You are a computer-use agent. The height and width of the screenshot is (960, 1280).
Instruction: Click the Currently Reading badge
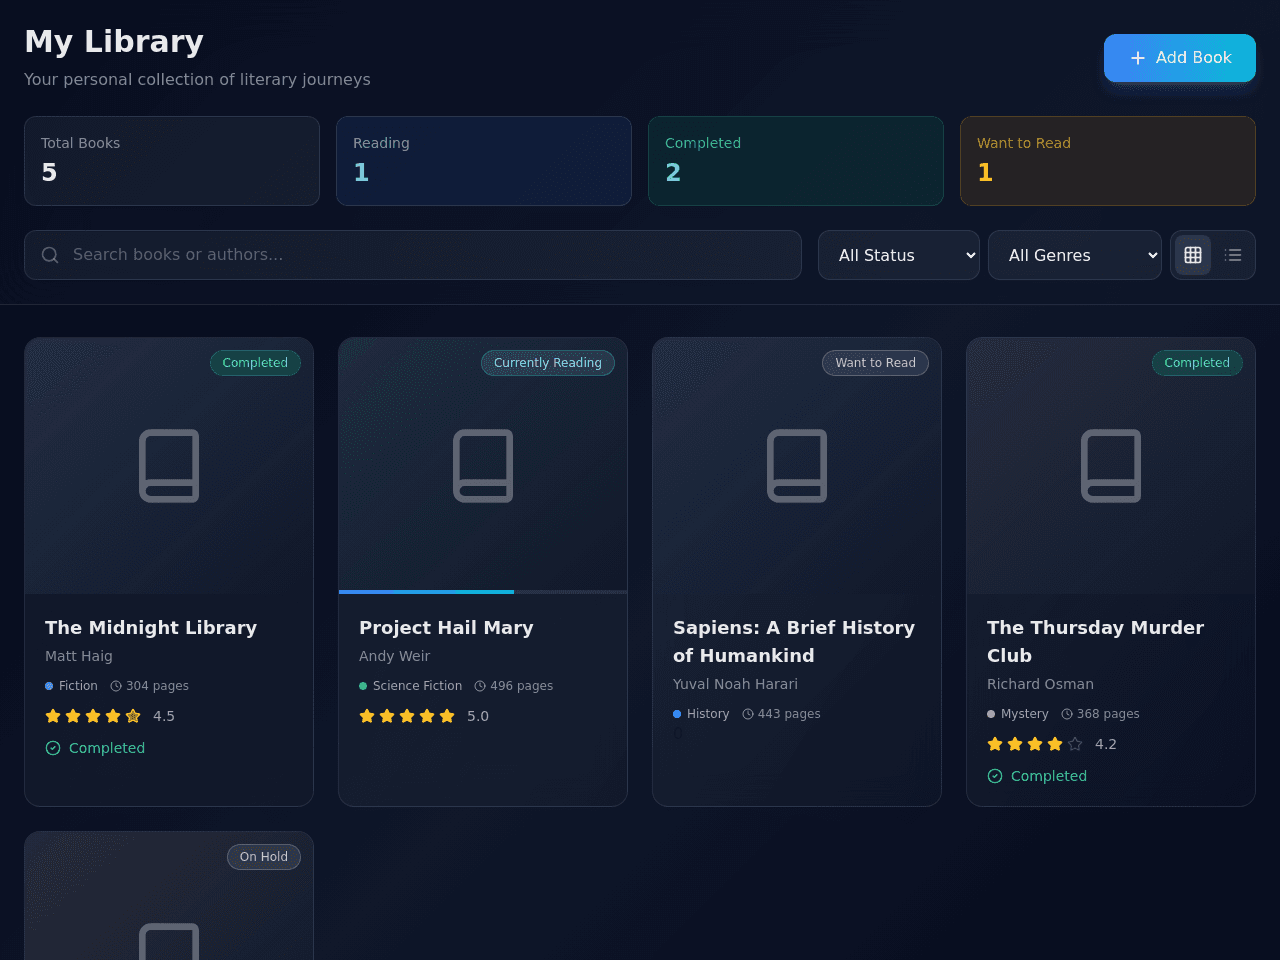[548, 363]
